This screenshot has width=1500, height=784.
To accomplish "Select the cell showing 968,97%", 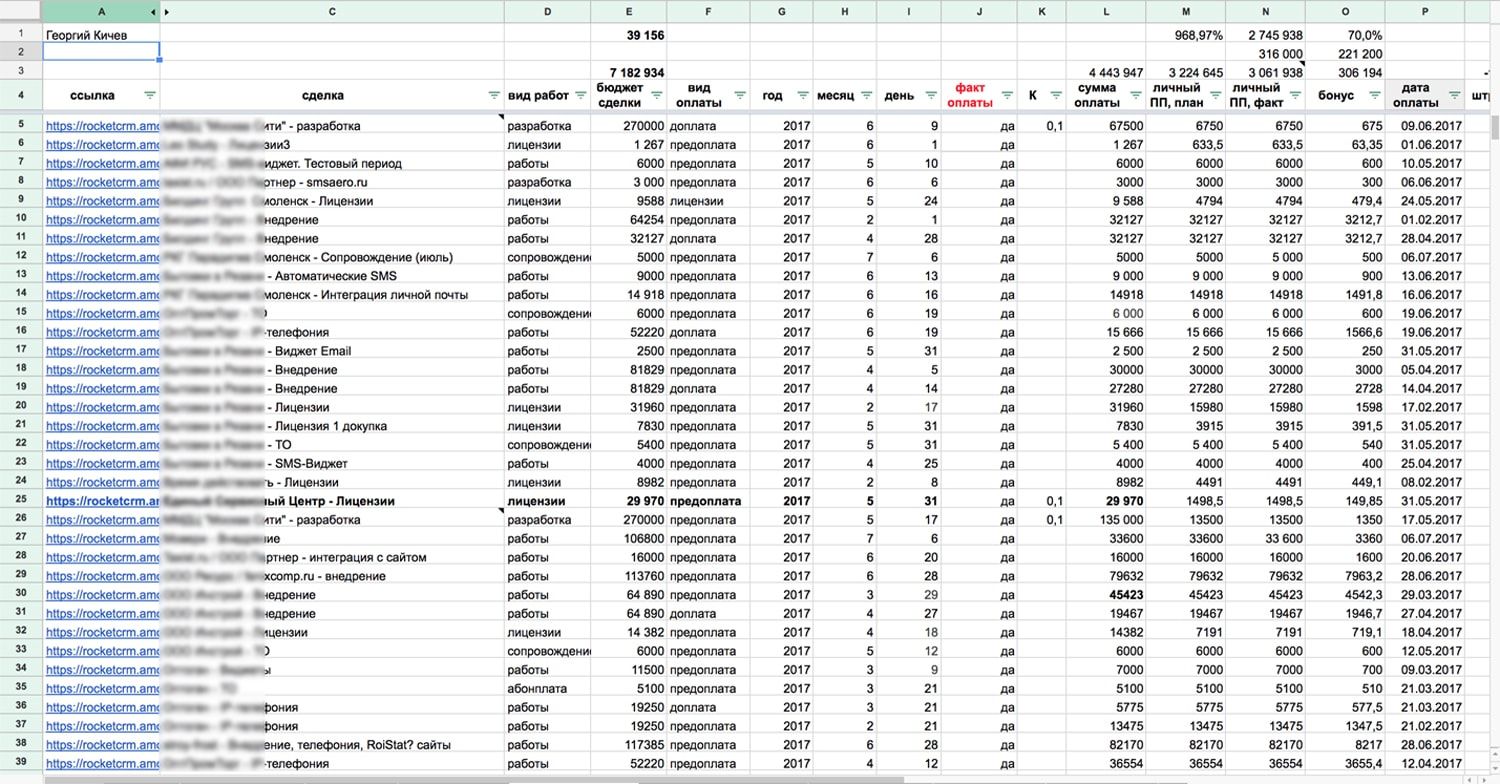I will 1185,34.
